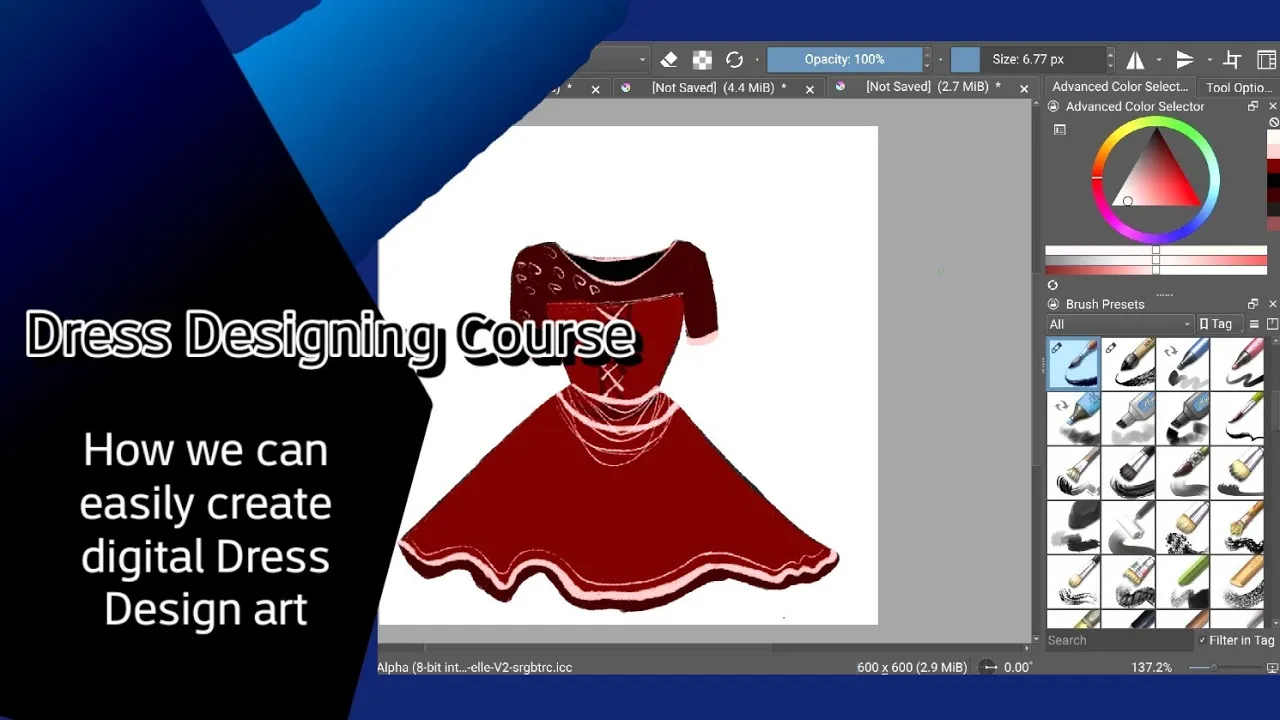Toggle the vertical mirror tool

click(1185, 60)
